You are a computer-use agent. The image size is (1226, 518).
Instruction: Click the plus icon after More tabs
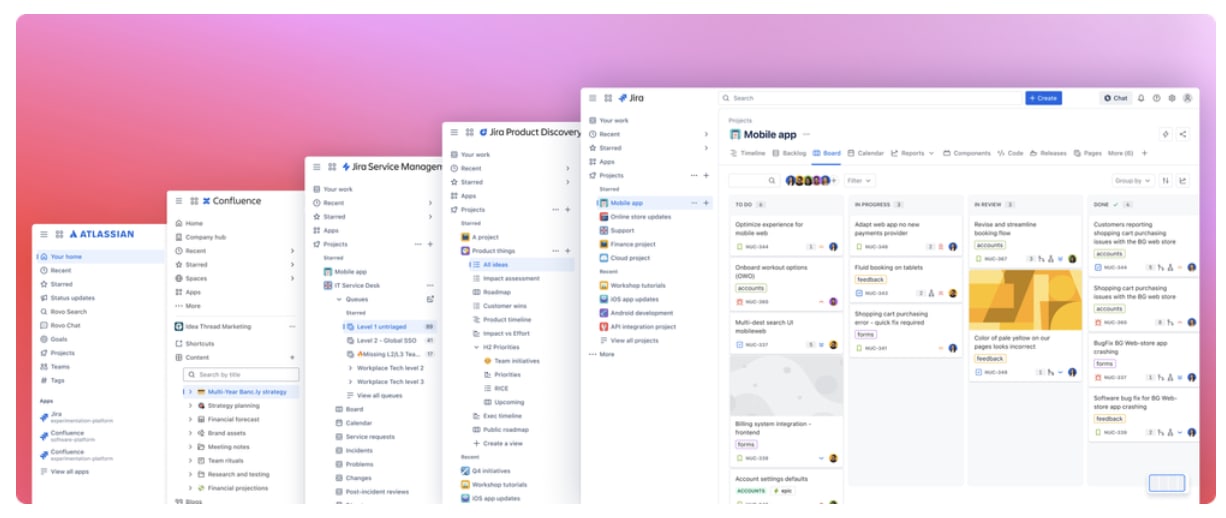pos(1145,153)
